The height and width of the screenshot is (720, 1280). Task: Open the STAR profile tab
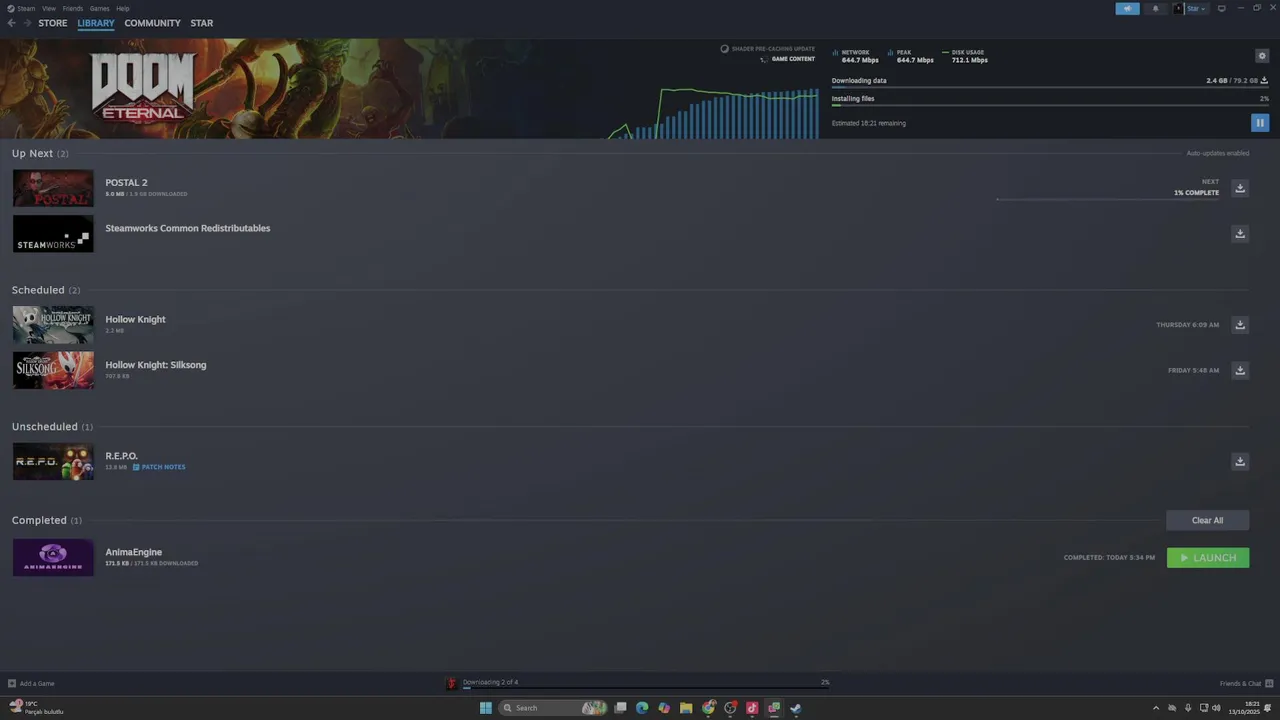click(202, 23)
